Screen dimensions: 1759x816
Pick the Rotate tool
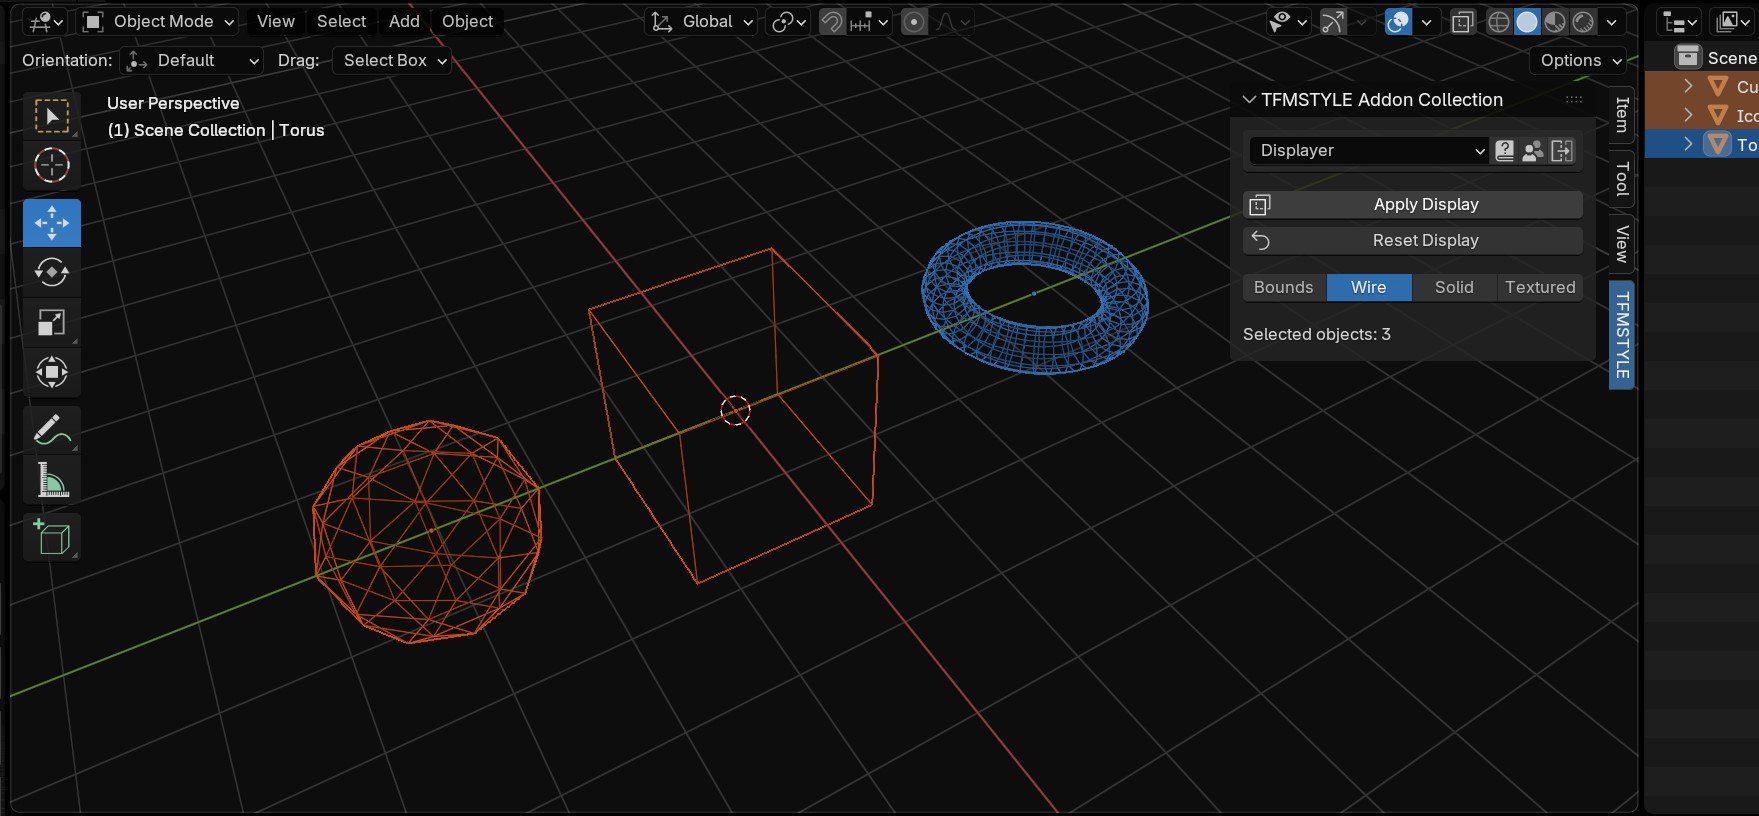(52, 272)
